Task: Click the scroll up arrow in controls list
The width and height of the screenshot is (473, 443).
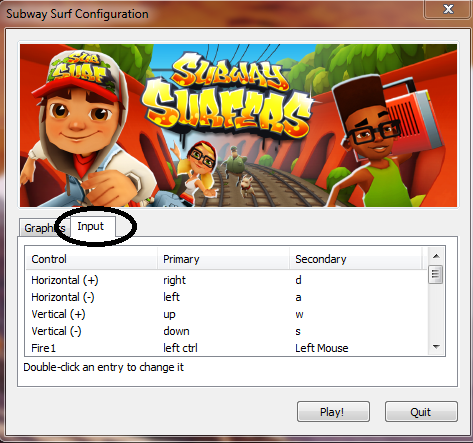Action: coord(436,256)
